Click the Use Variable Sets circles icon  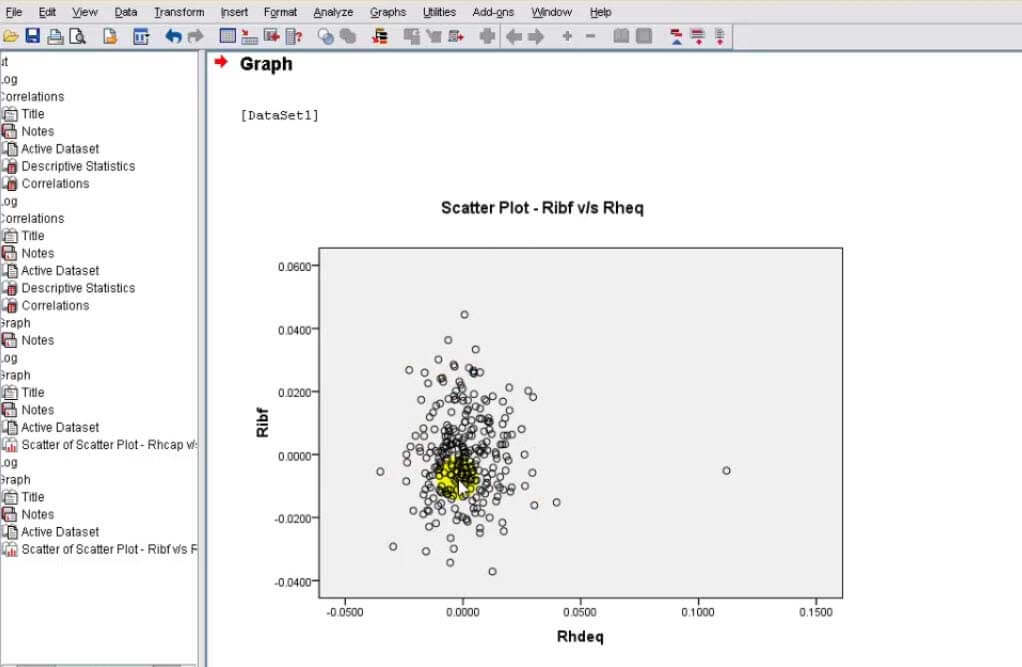(x=325, y=37)
